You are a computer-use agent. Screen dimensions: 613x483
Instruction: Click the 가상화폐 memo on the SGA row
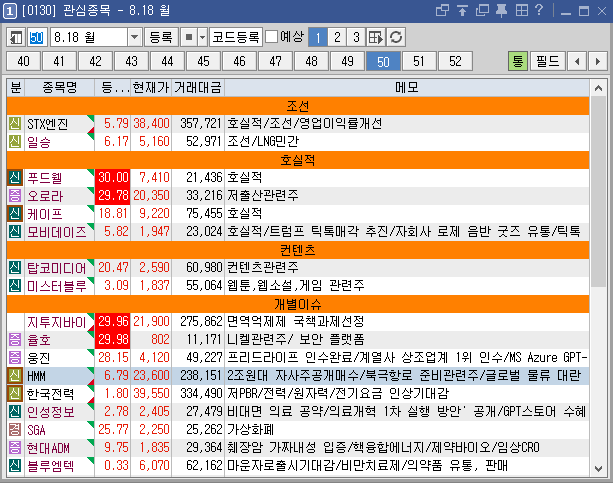250,429
